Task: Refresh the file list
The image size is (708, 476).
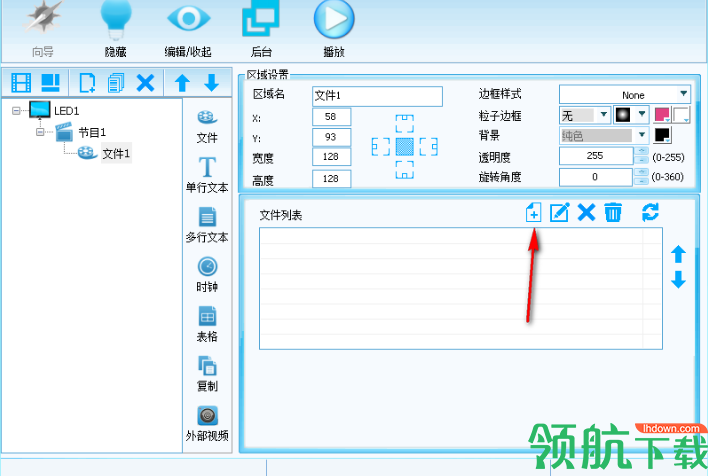Action: (x=650, y=212)
